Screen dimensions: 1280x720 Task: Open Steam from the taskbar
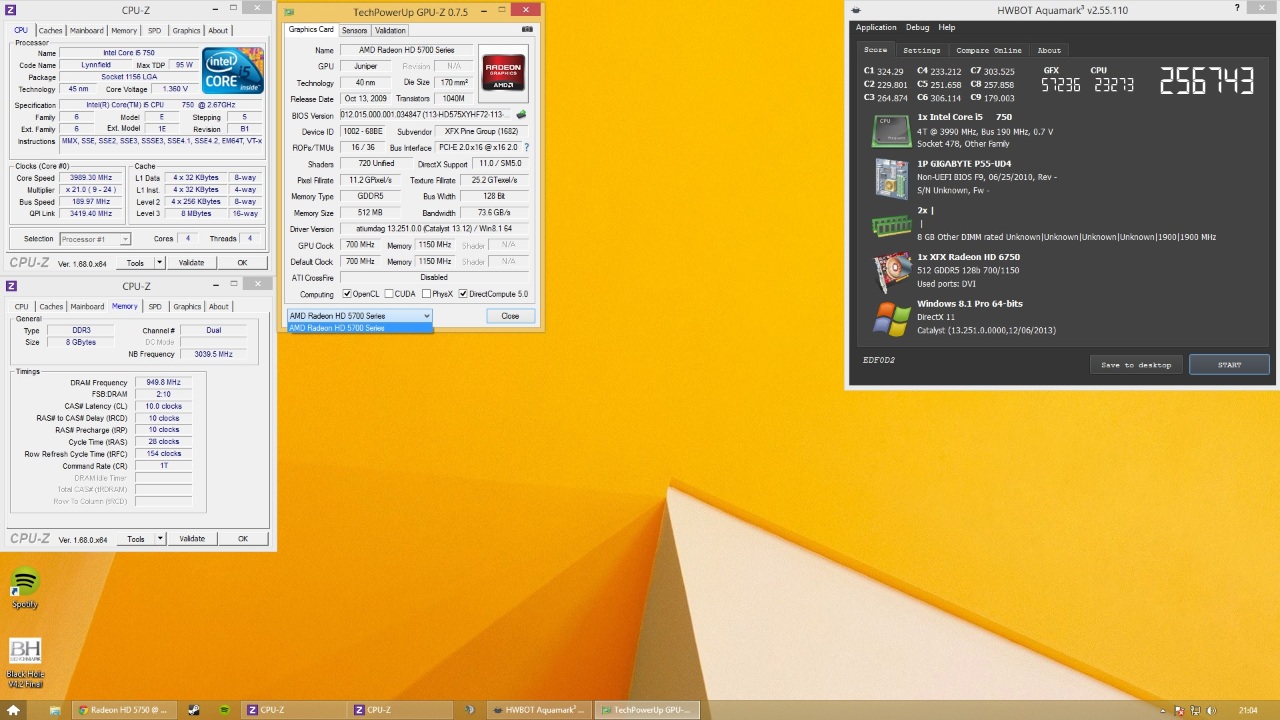(x=193, y=710)
